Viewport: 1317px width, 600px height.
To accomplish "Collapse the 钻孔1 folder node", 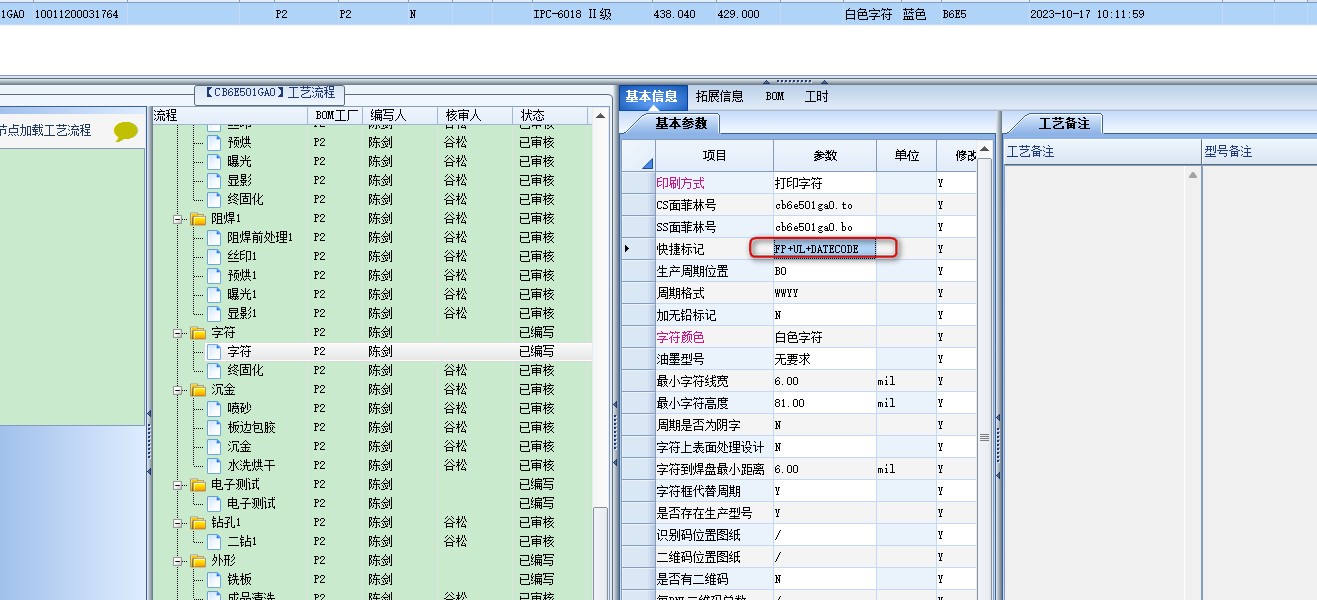I will pyautogui.click(x=179, y=522).
